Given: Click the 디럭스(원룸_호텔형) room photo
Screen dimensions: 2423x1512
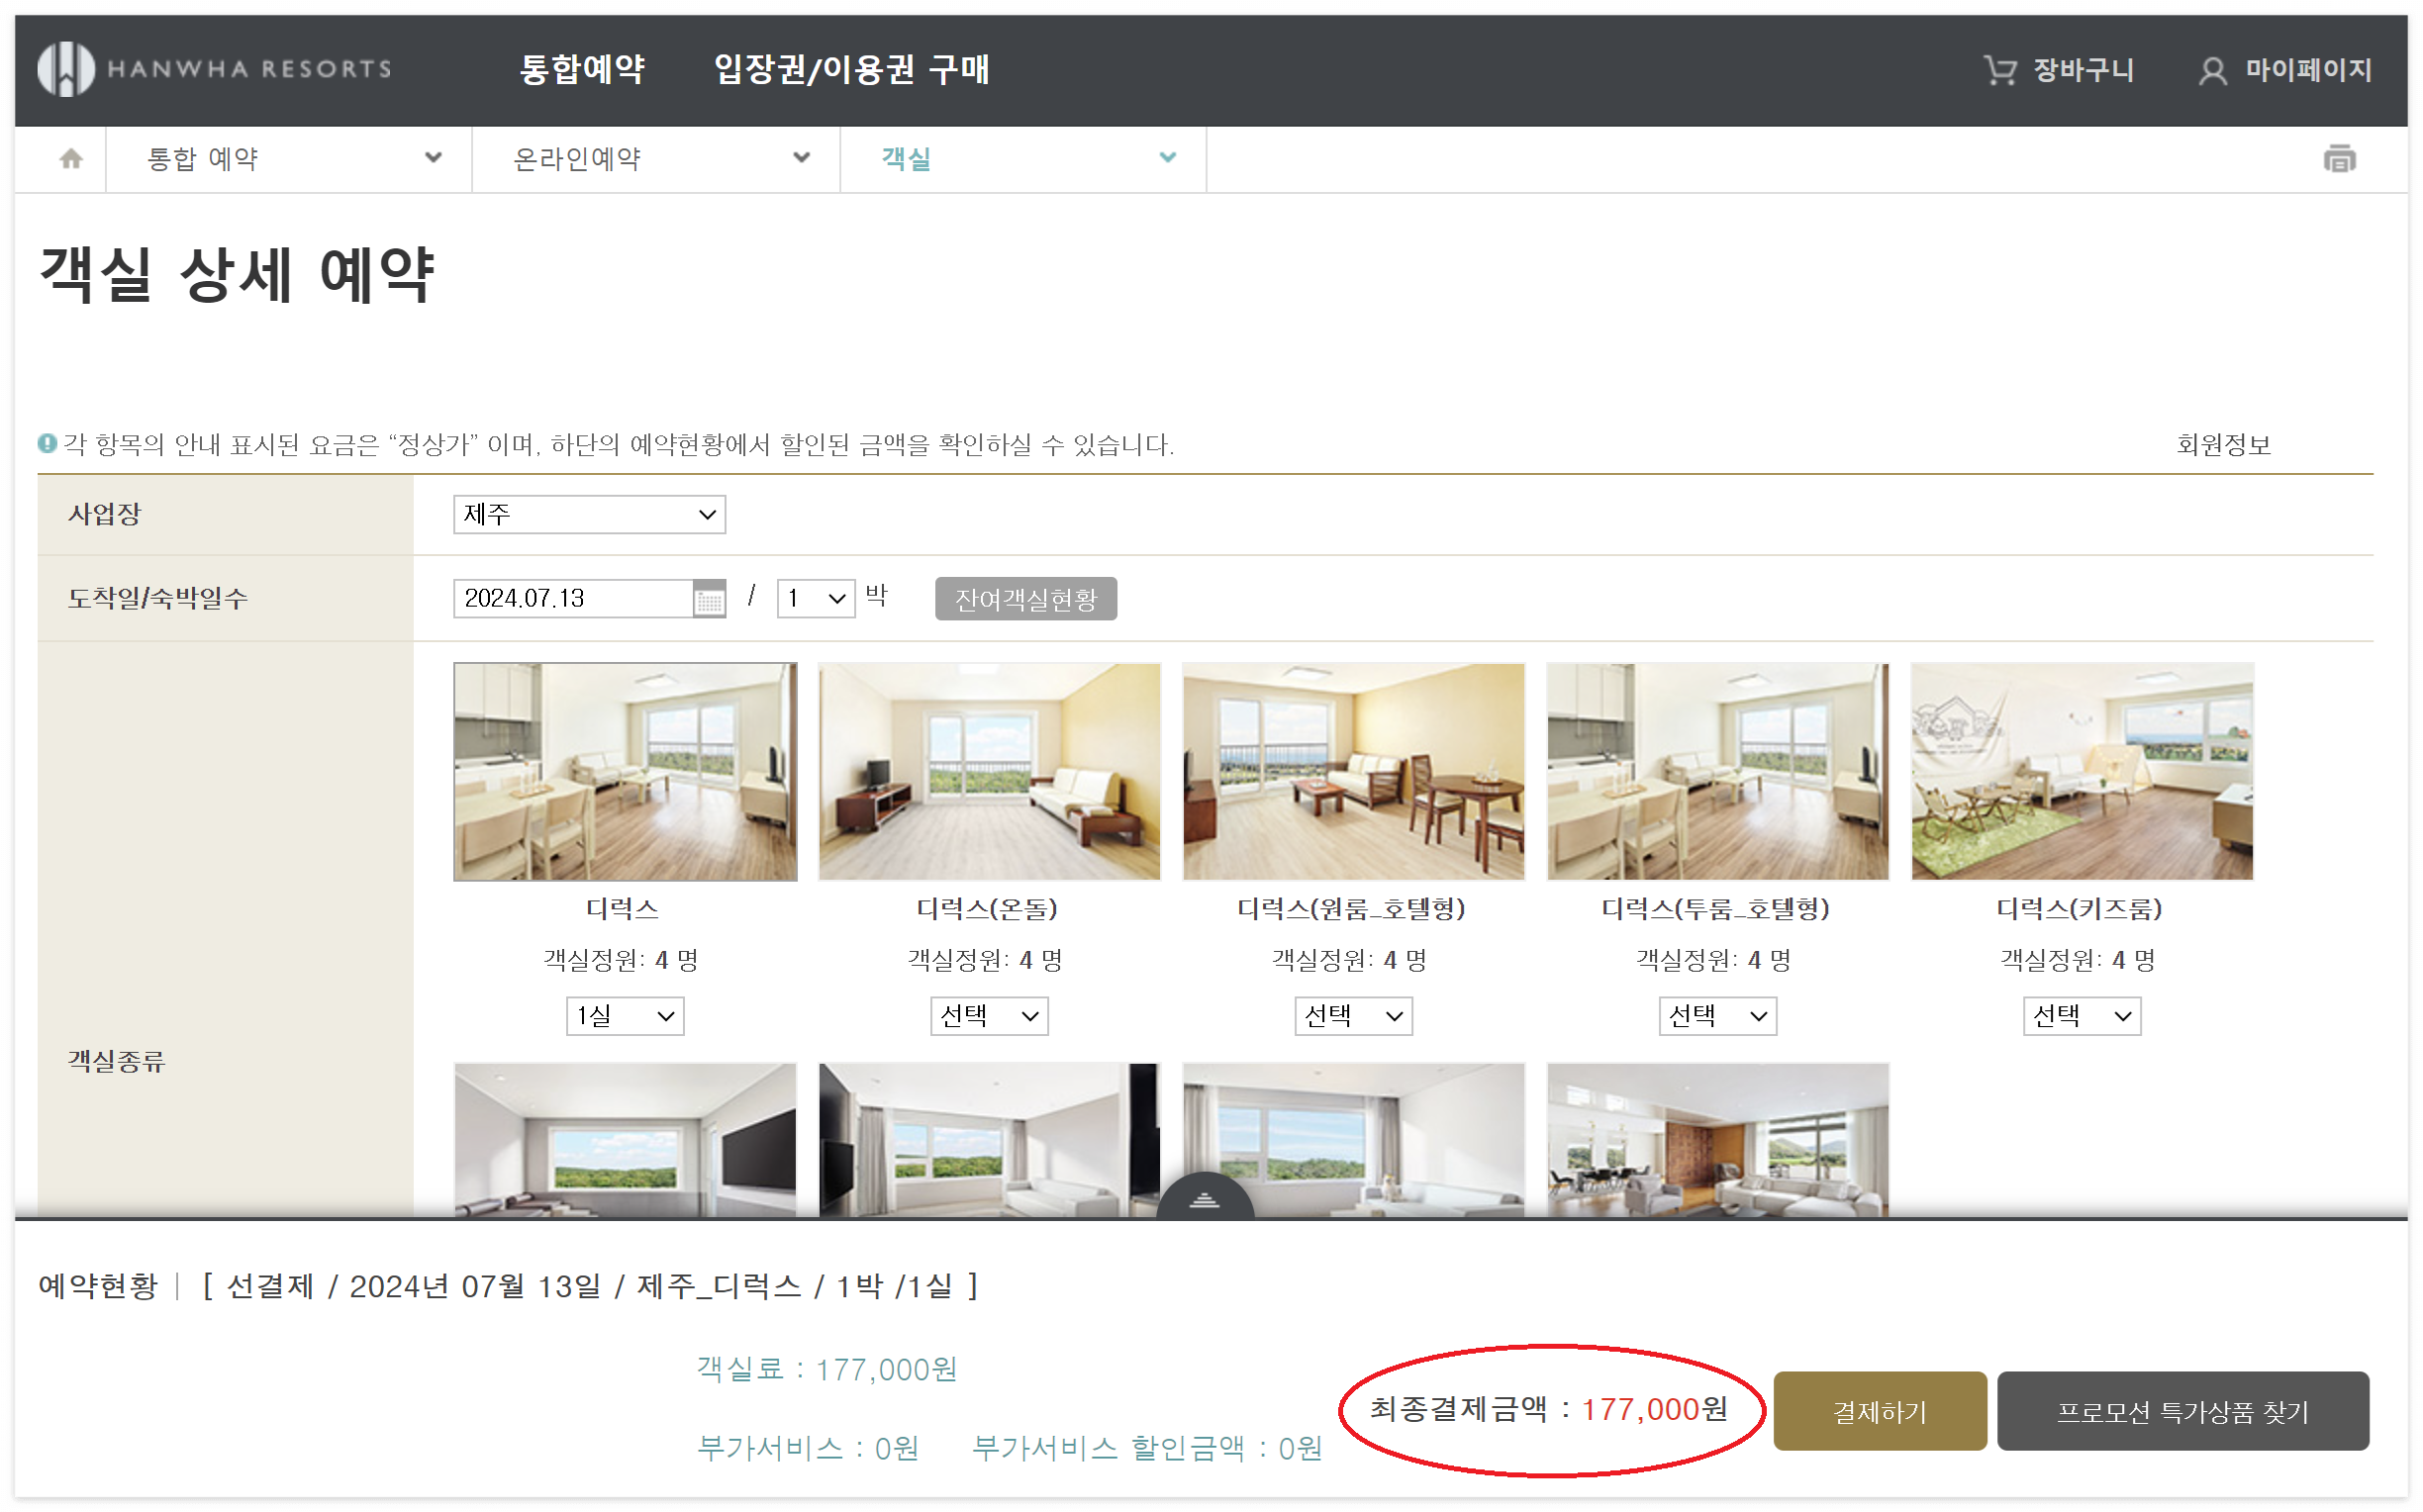Looking at the screenshot, I should coord(1353,771).
